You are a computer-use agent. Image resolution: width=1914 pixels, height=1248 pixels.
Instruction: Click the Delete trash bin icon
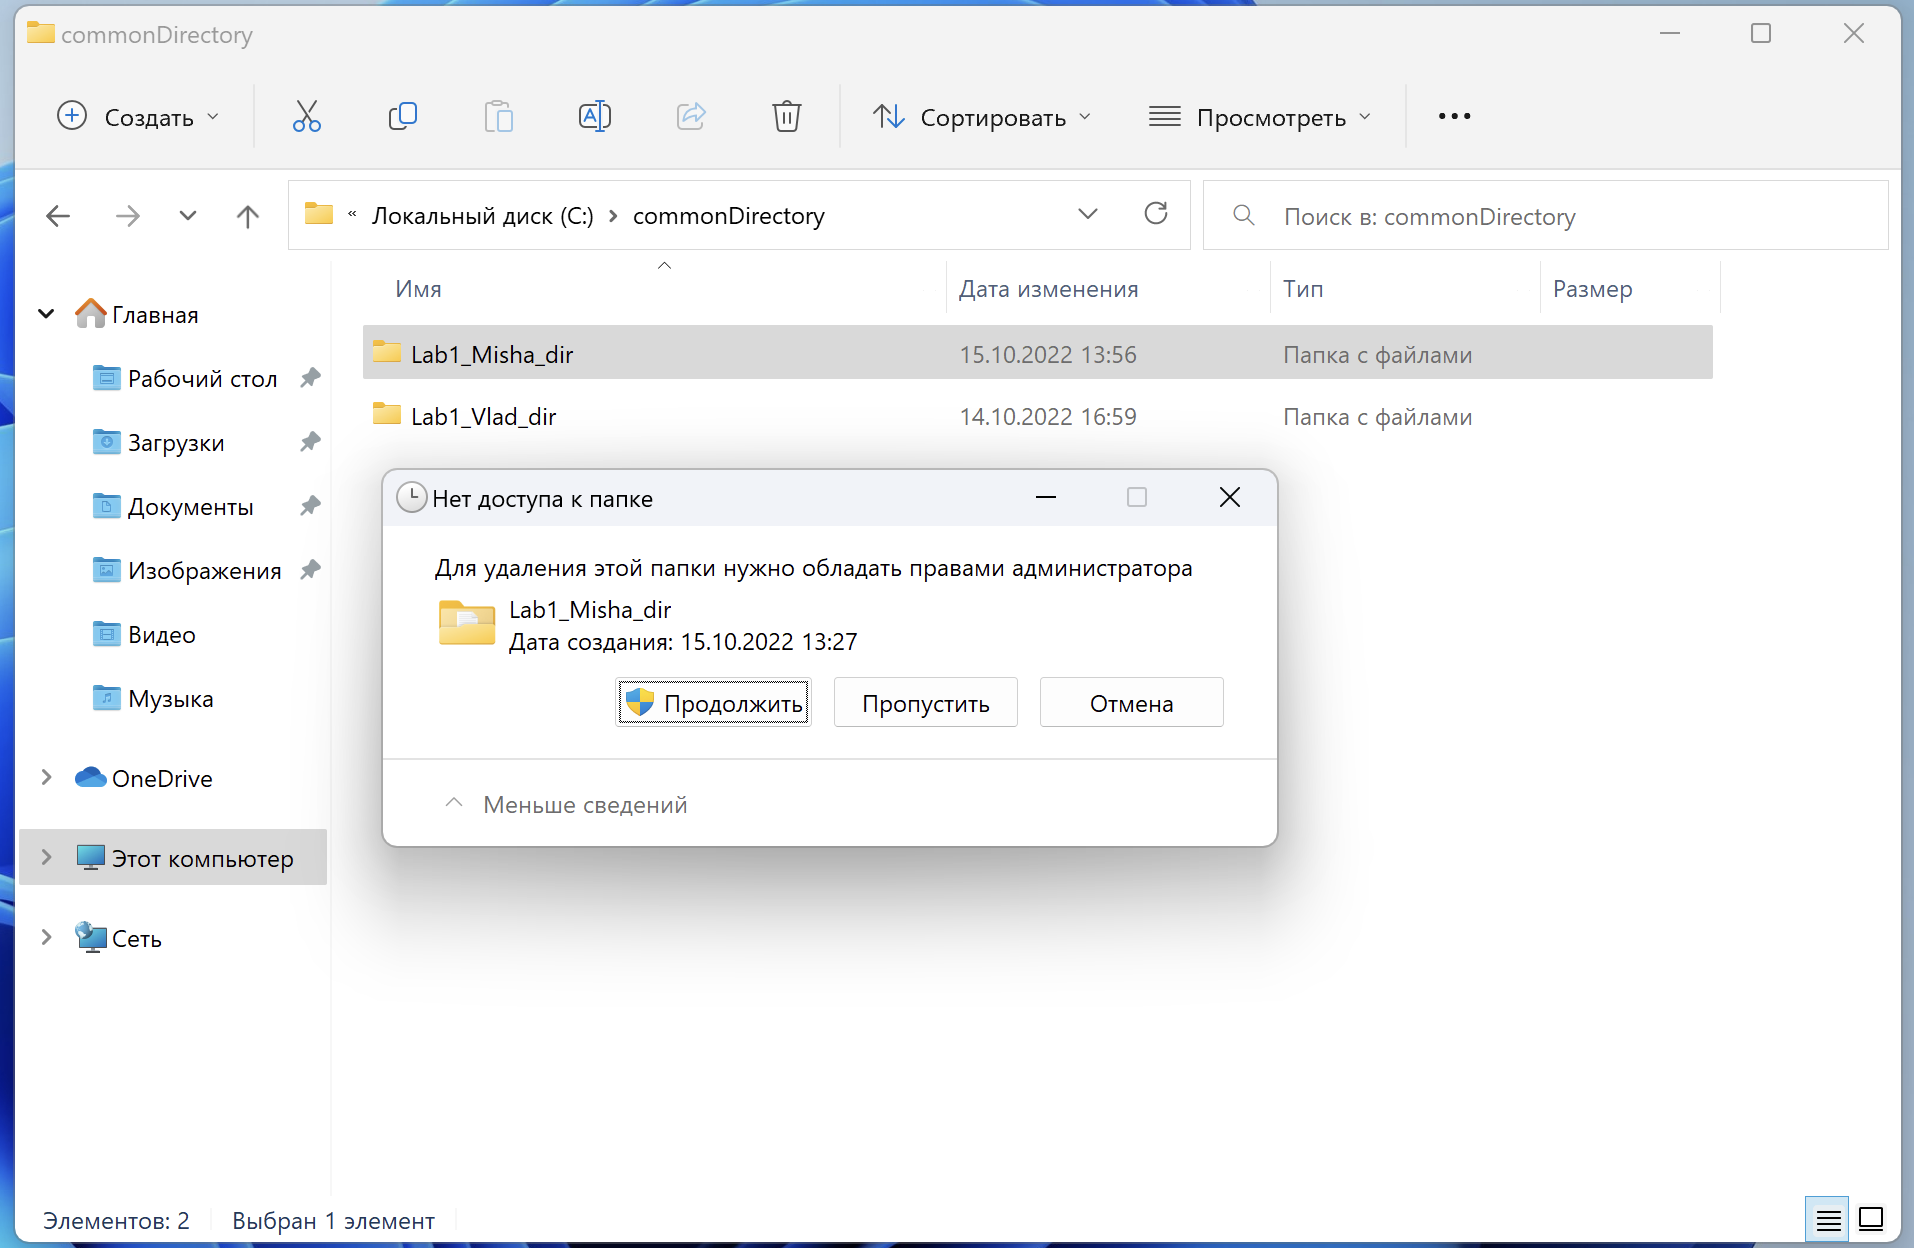coord(786,117)
